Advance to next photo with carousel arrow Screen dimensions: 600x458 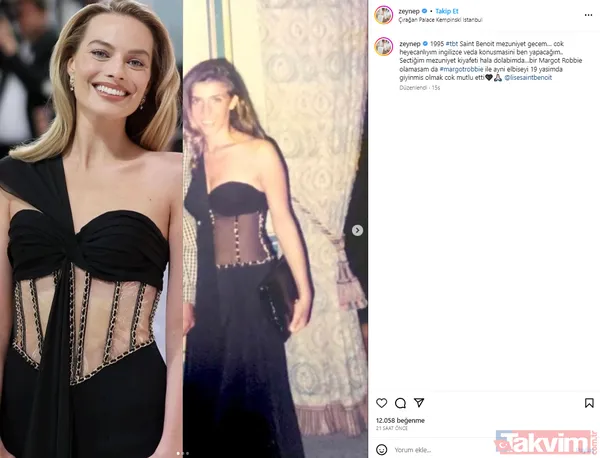[357, 230]
